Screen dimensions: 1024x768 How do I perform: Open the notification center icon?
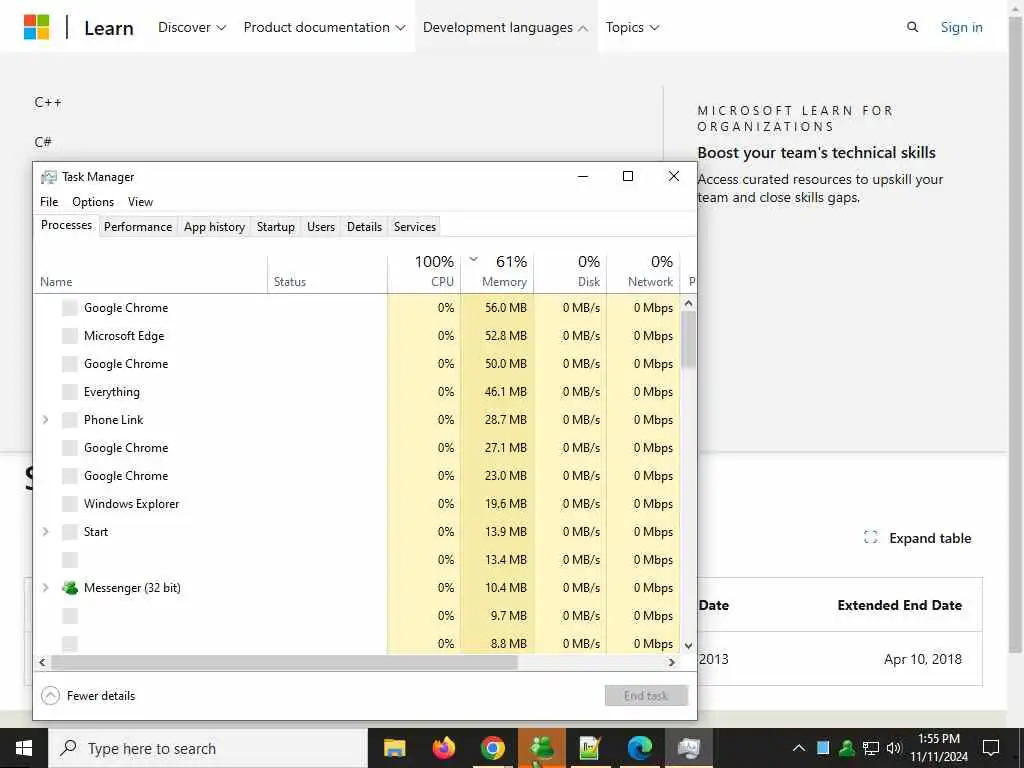(x=991, y=748)
